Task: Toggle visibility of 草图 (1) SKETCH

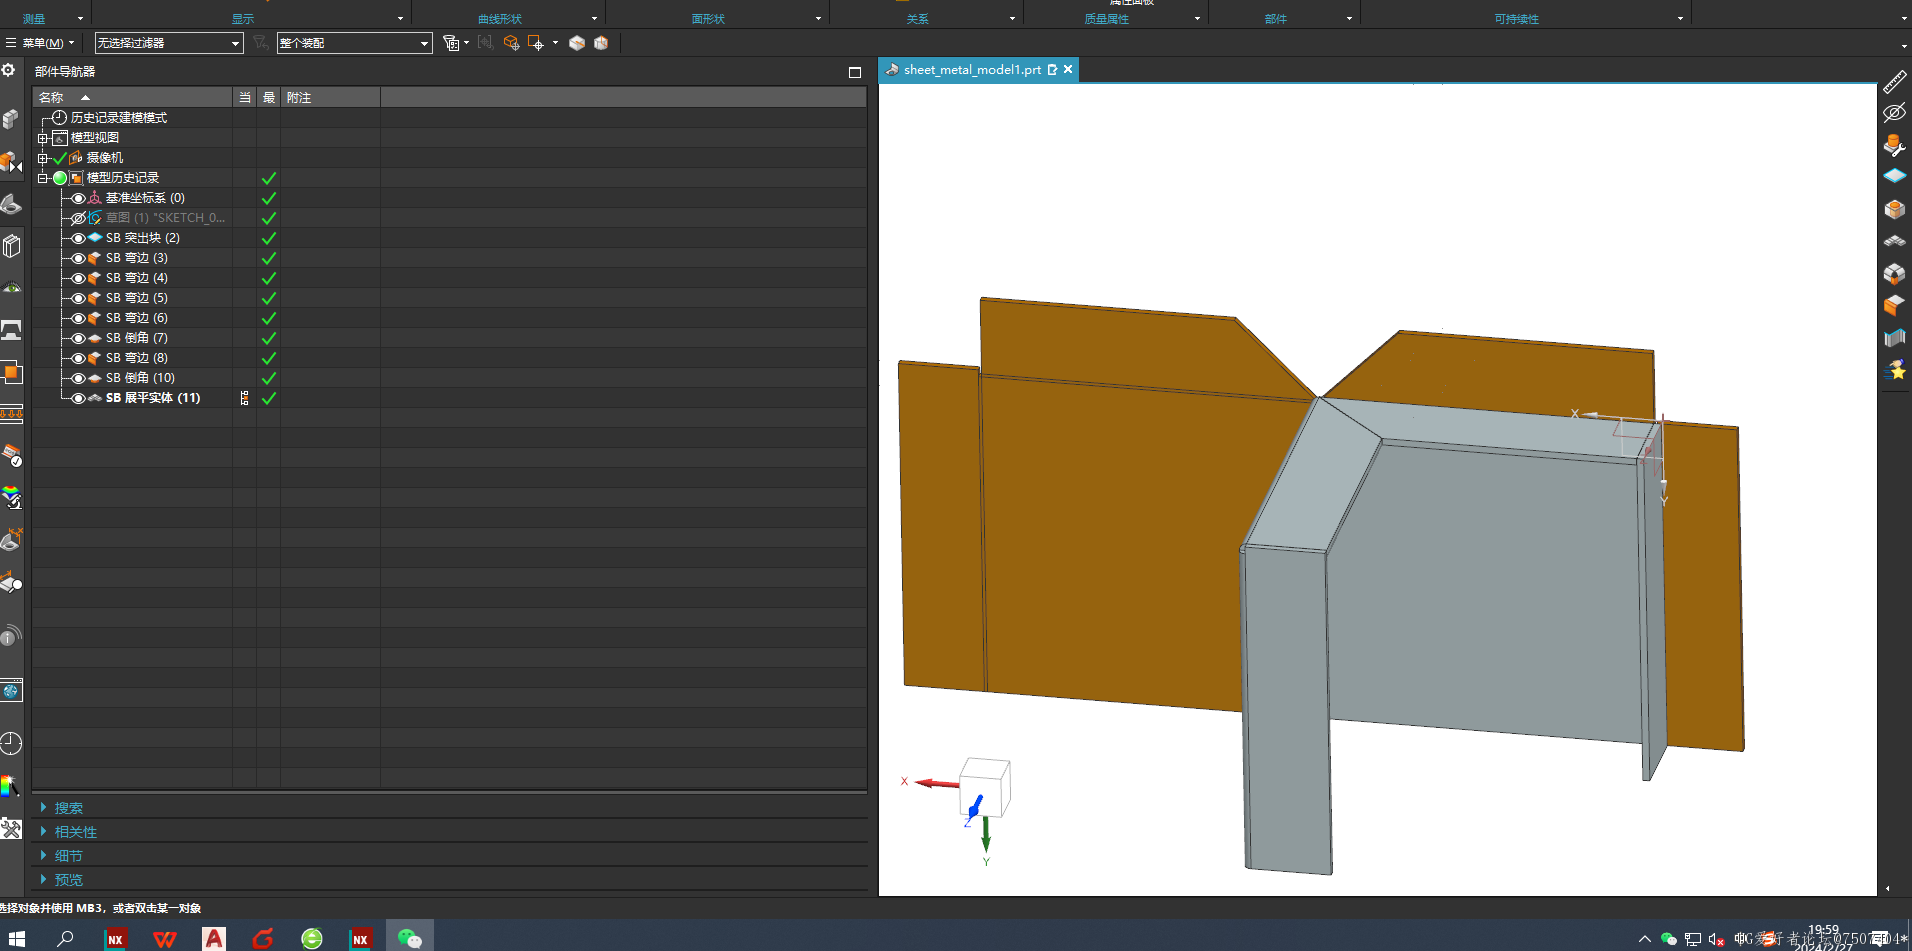Action: point(78,218)
